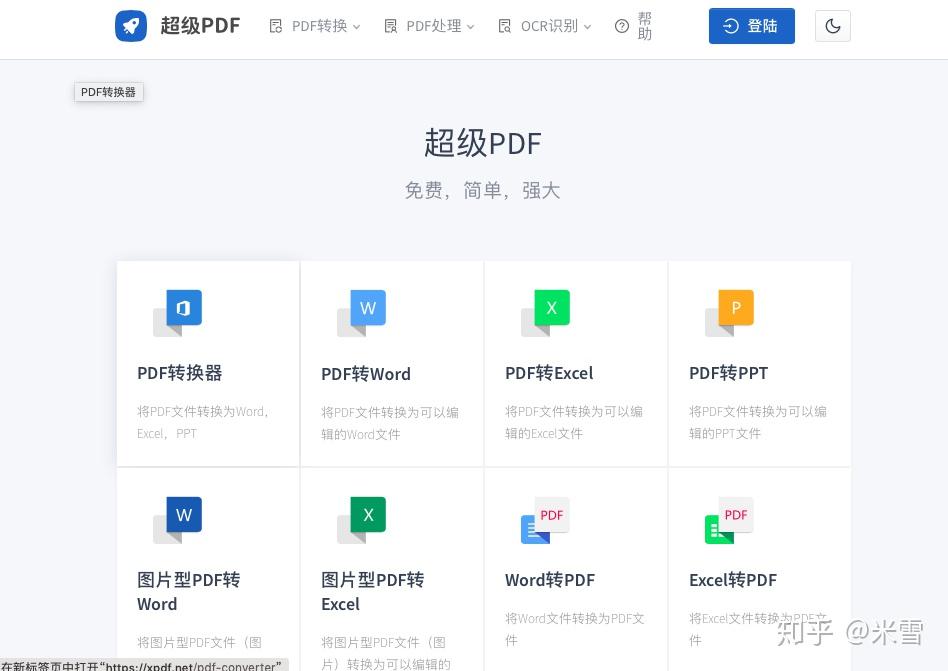
Task: Click description 将PDF文件转换为Word, Excel, PPT
Action: pyautogui.click(x=203, y=423)
